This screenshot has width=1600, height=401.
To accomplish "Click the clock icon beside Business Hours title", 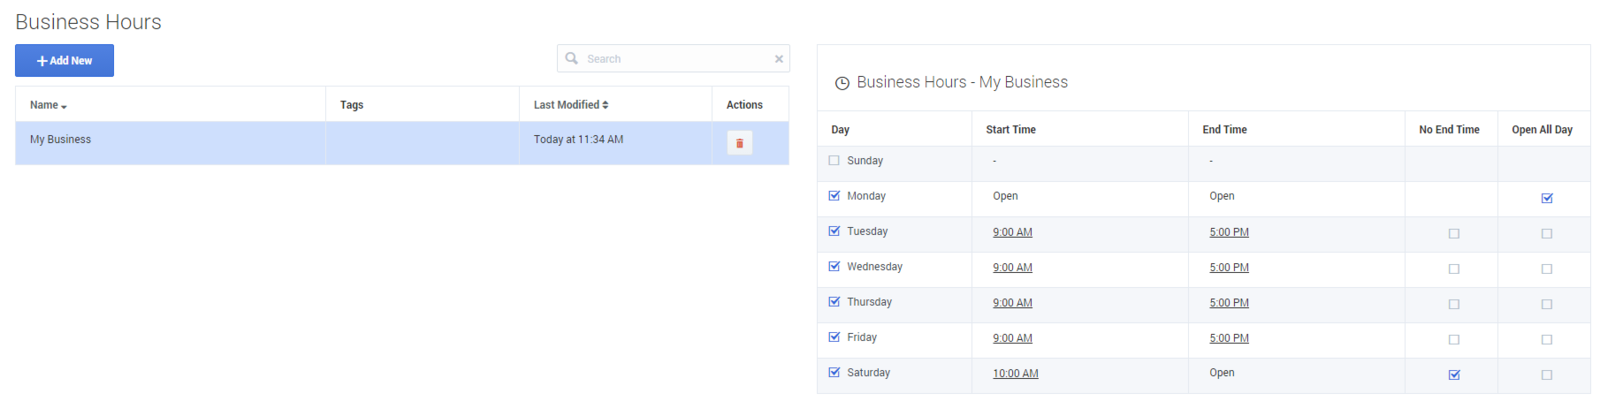I will pos(842,83).
